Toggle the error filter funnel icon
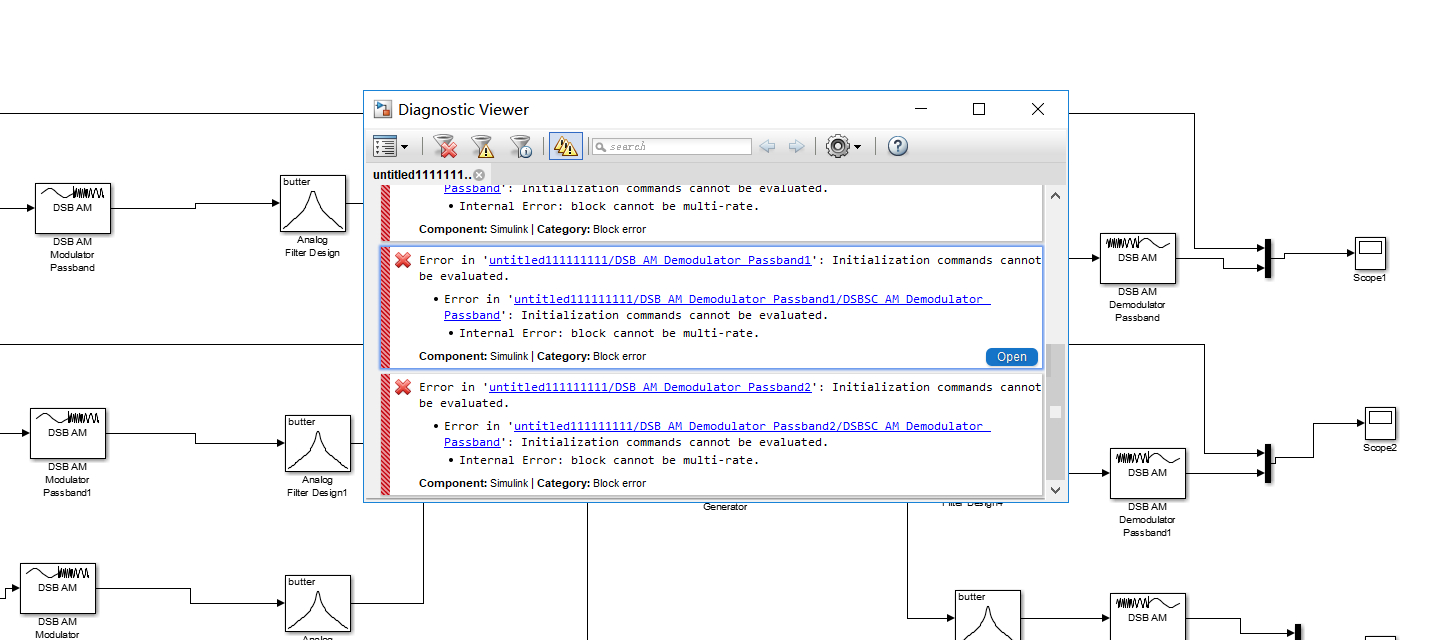The height and width of the screenshot is (640, 1433). (x=446, y=146)
